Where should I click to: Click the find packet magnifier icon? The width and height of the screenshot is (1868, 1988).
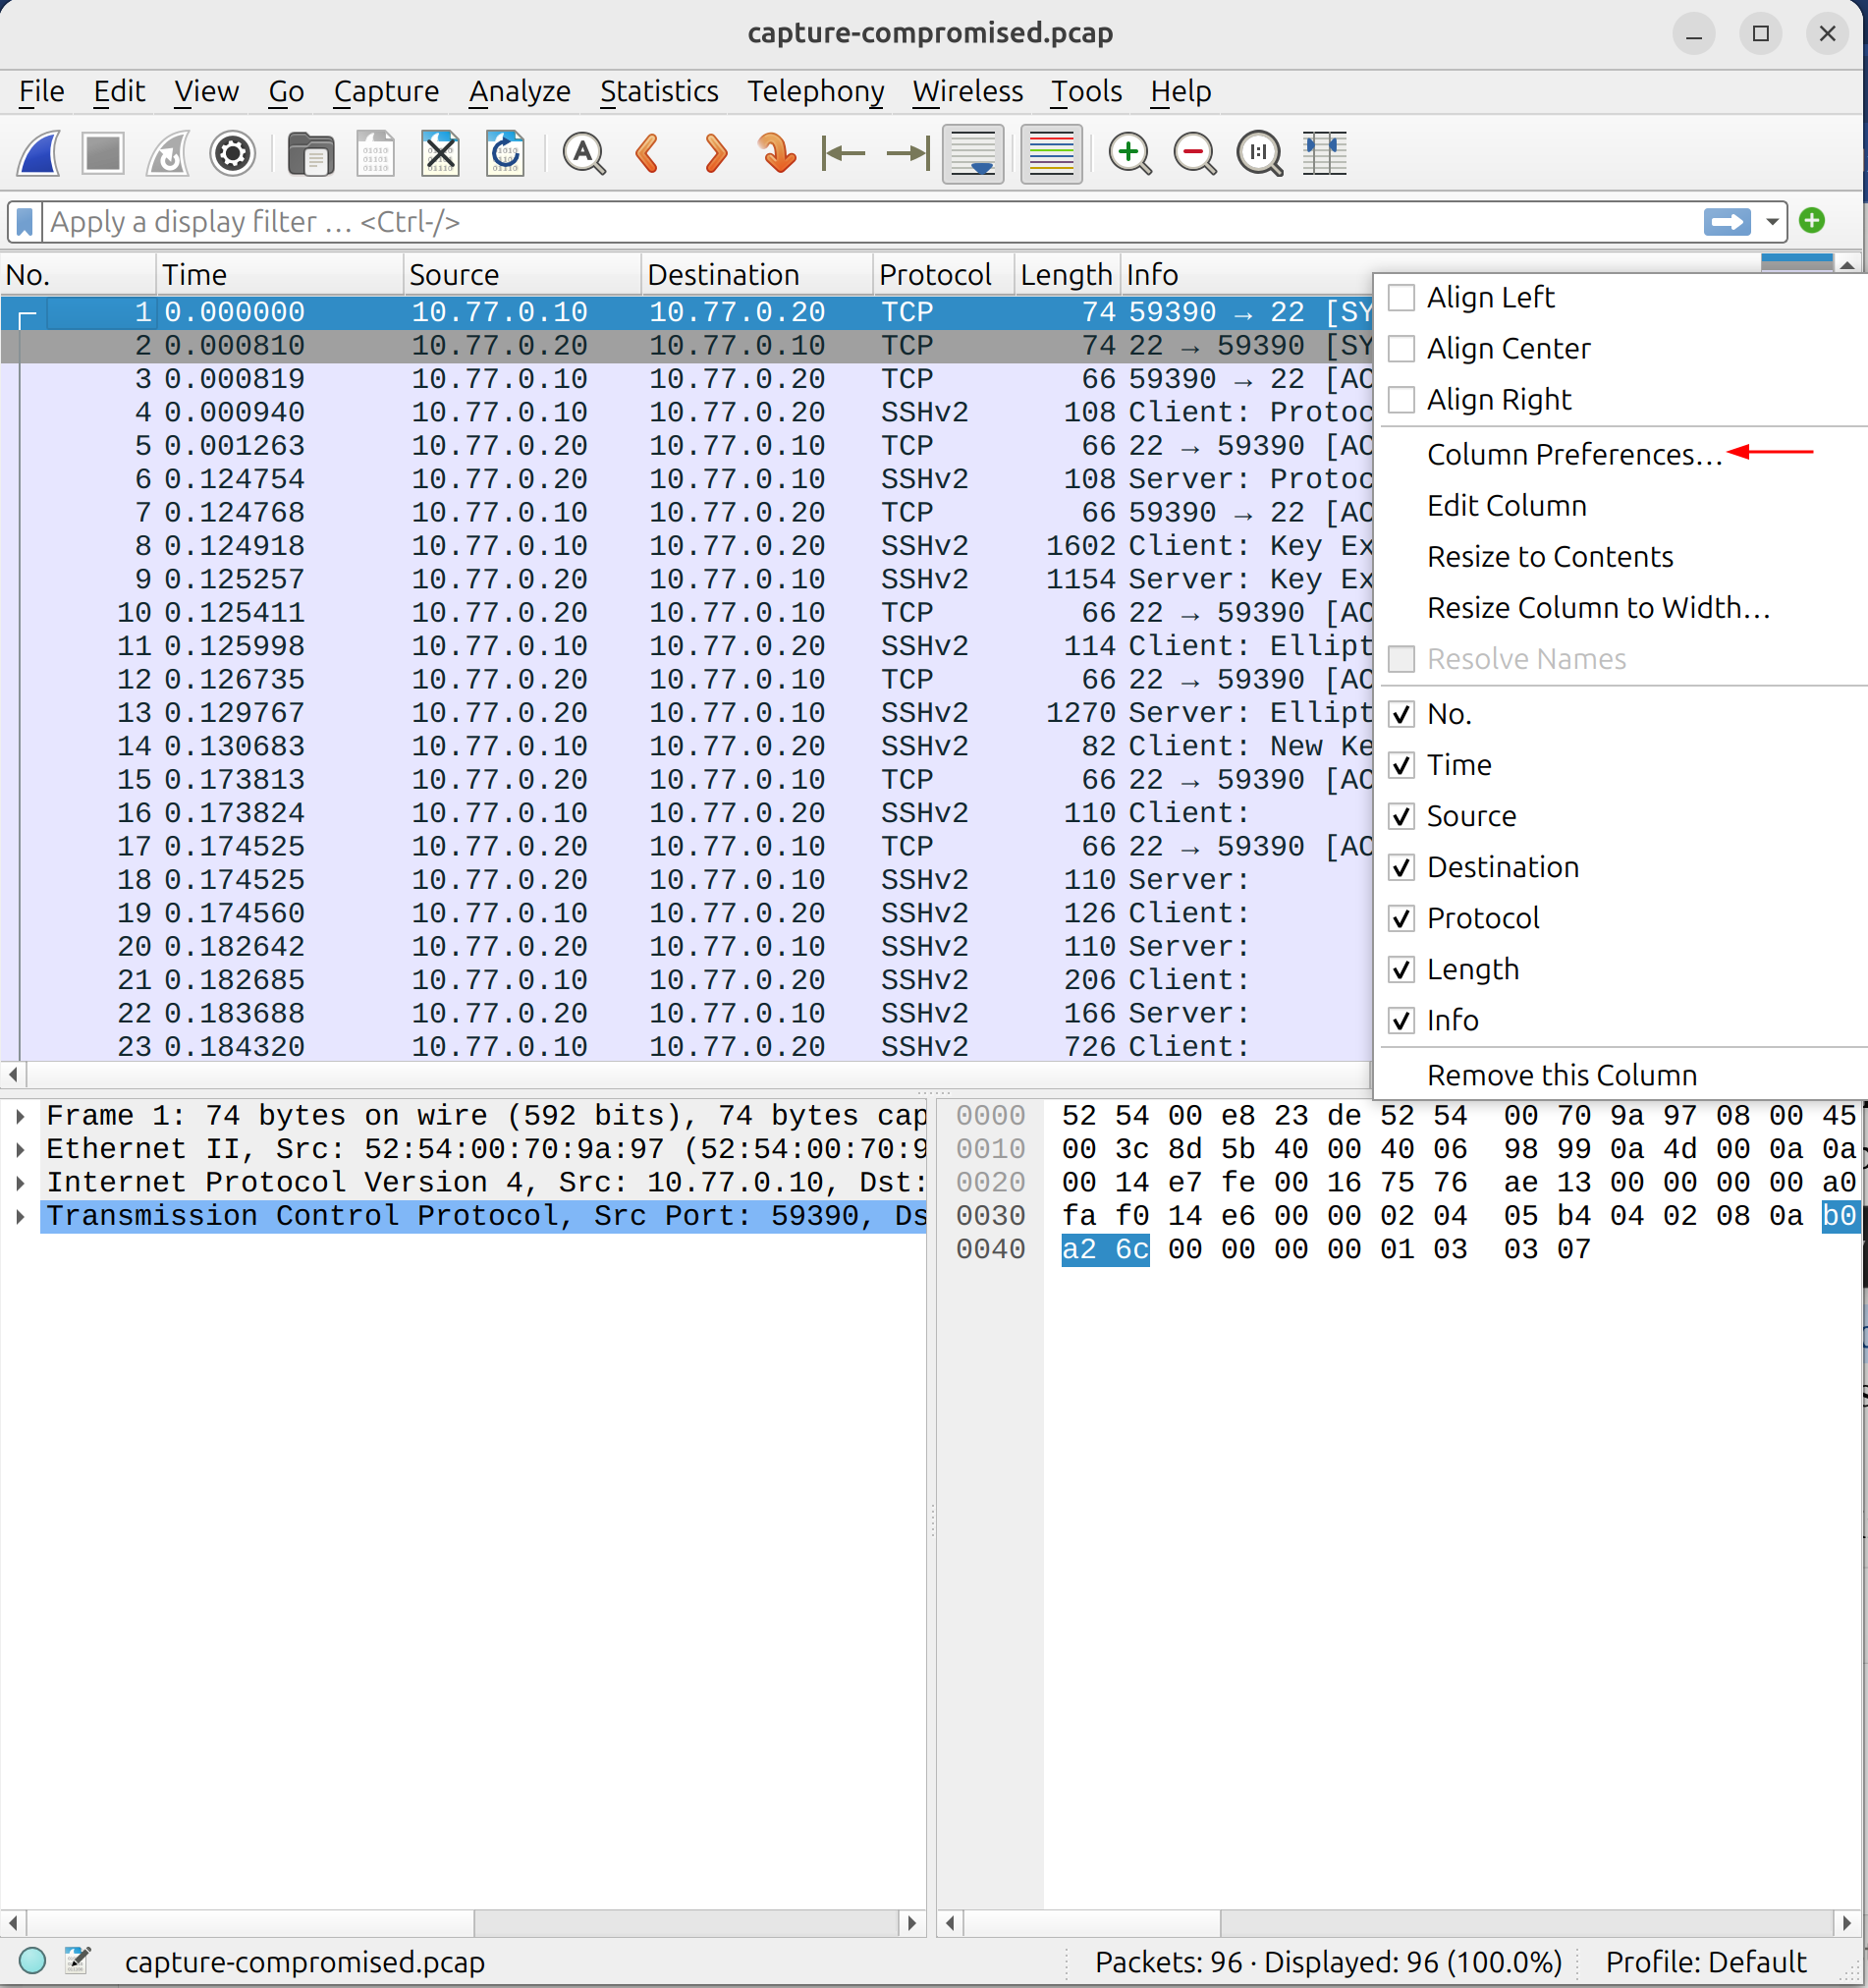point(584,154)
